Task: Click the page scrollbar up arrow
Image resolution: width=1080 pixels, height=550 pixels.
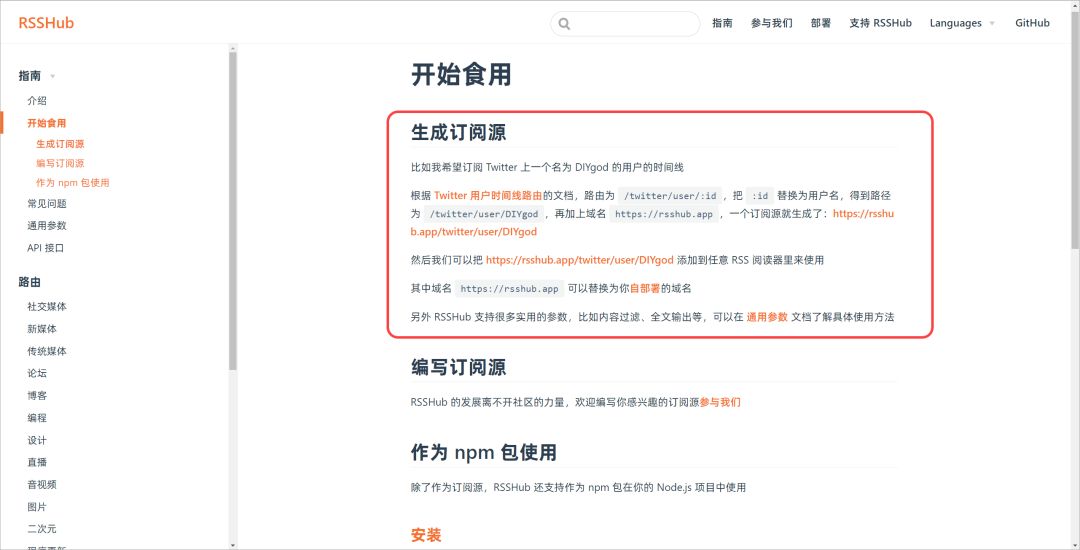Action: point(1075,5)
